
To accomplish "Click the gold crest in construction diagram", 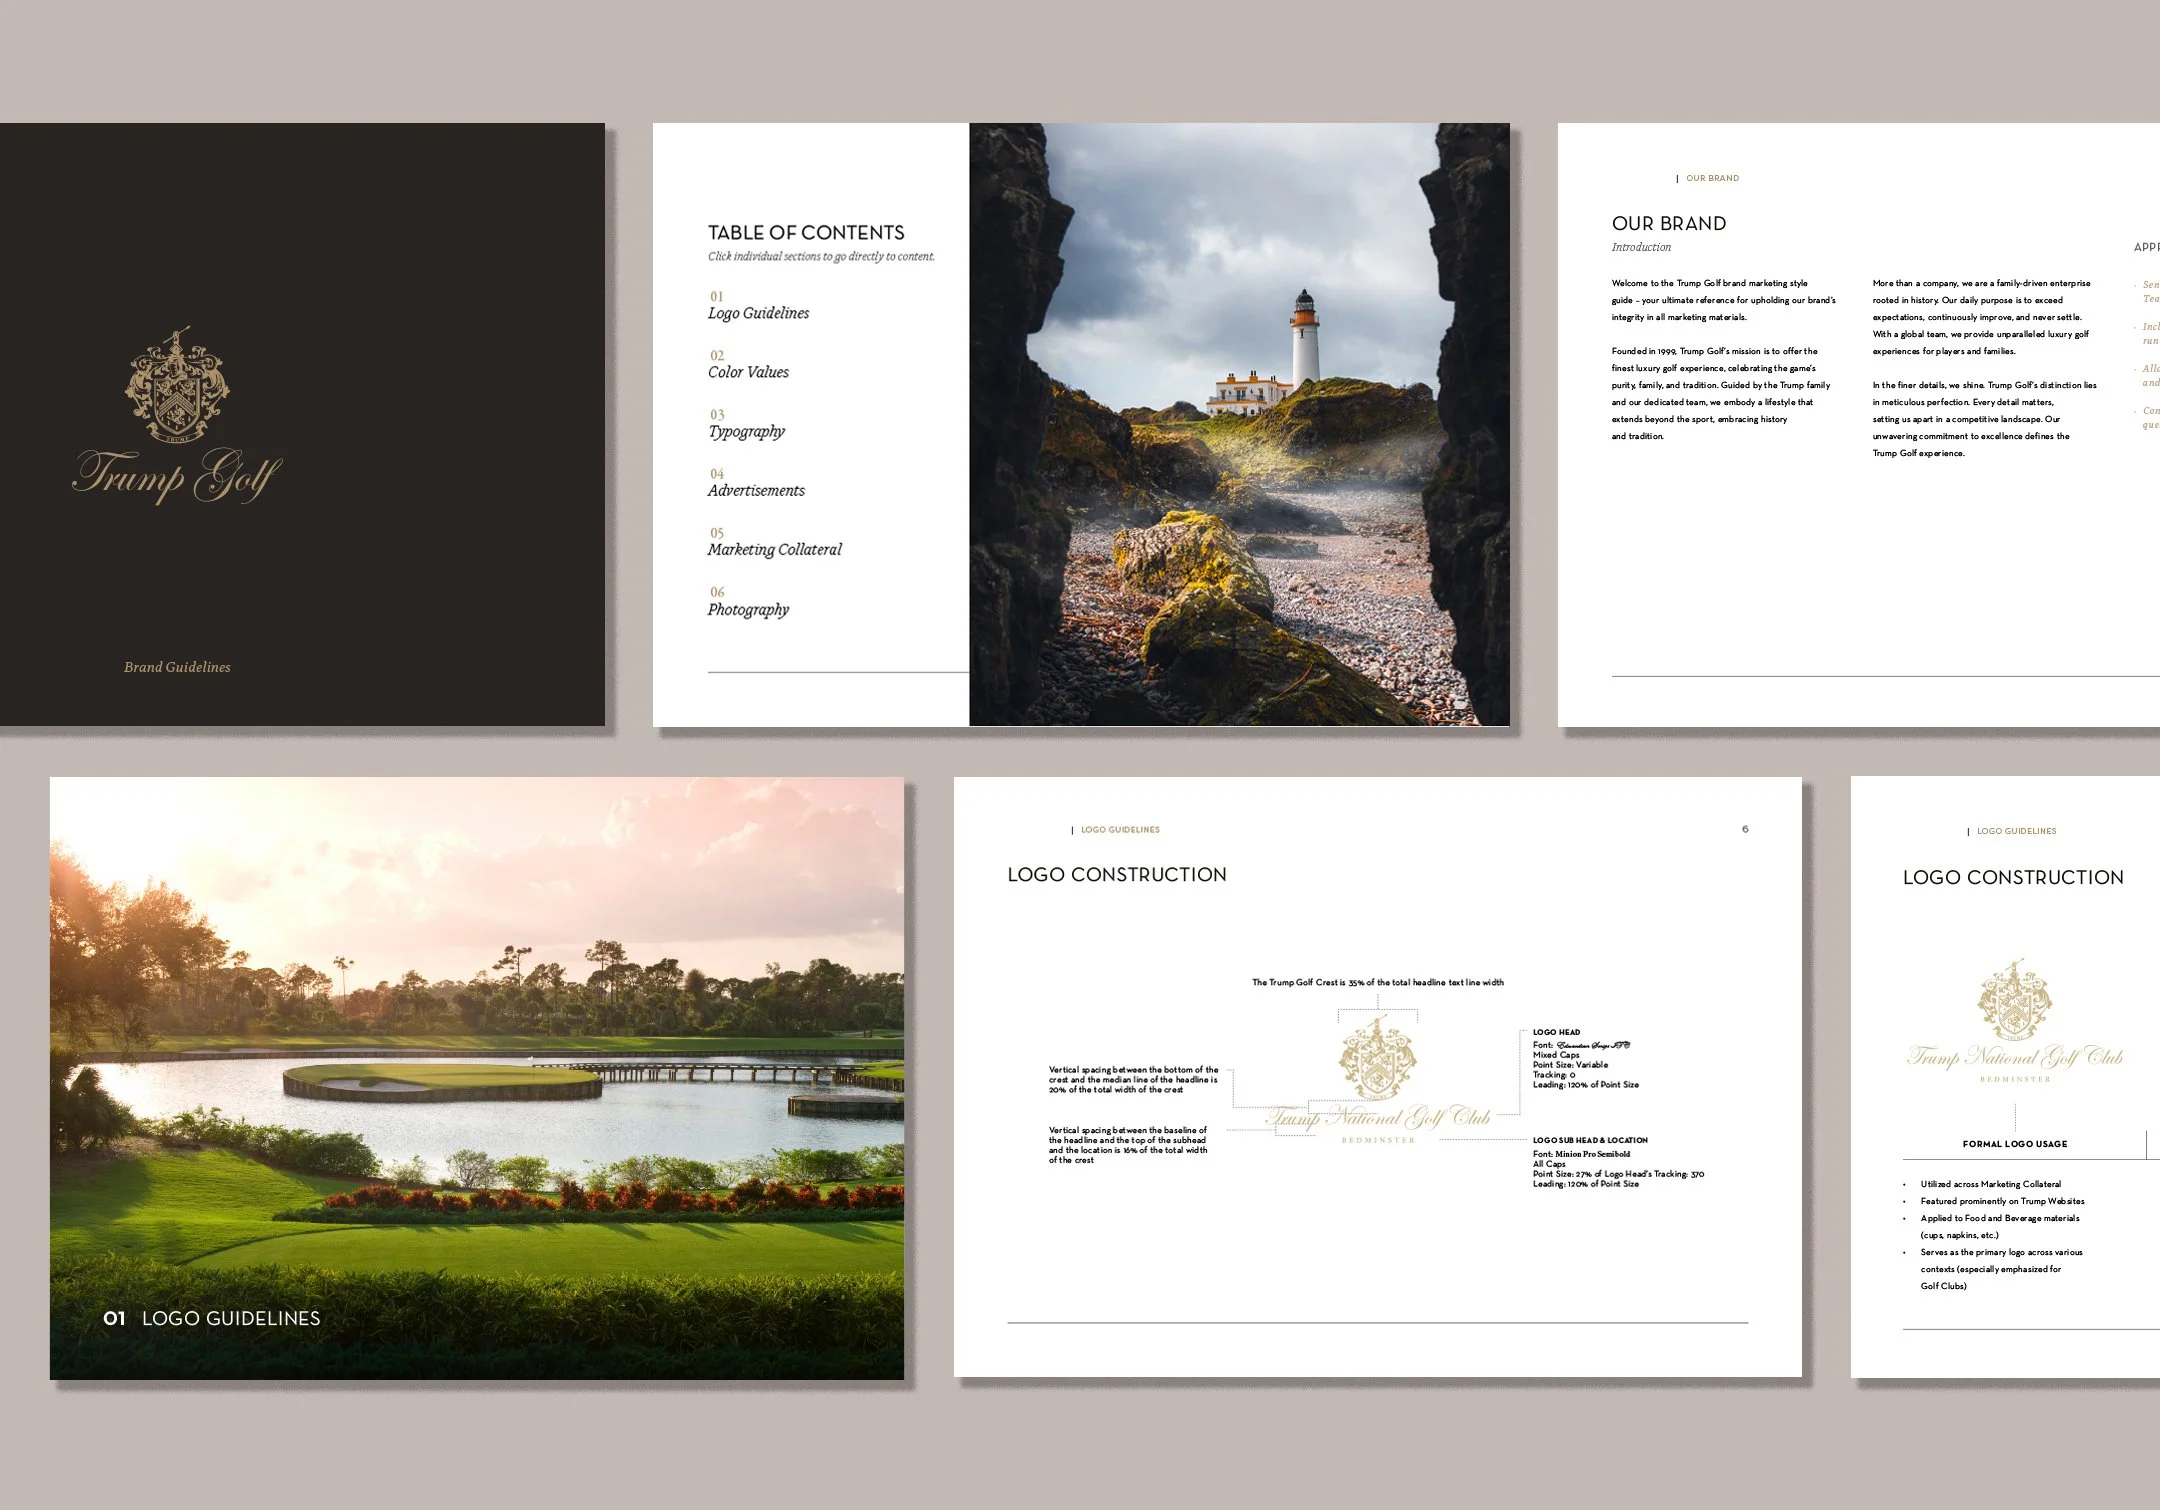I will pos(1377,1057).
